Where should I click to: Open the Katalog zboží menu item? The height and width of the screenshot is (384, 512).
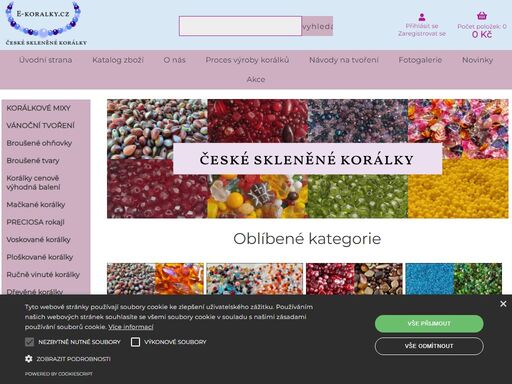[x=118, y=60]
